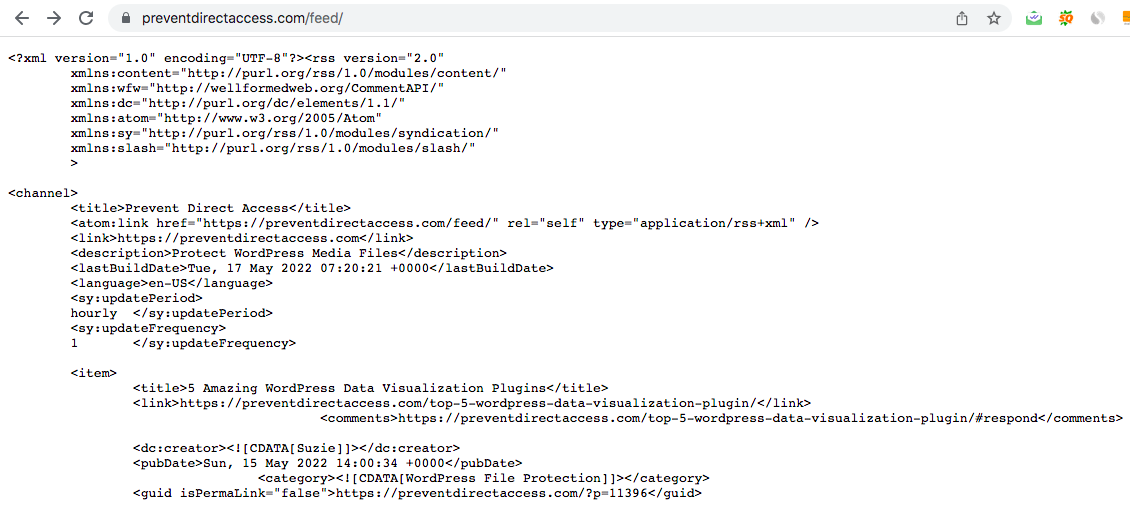Open the orange SQ extension

tap(1066, 19)
